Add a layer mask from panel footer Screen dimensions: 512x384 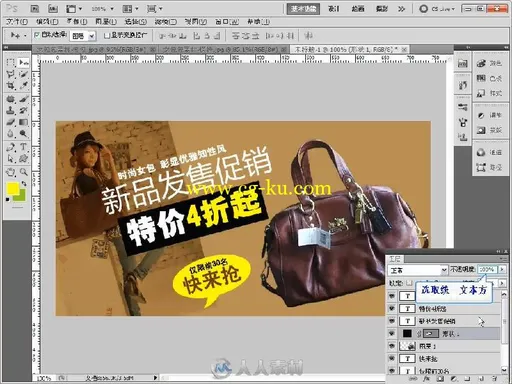pos(440,379)
